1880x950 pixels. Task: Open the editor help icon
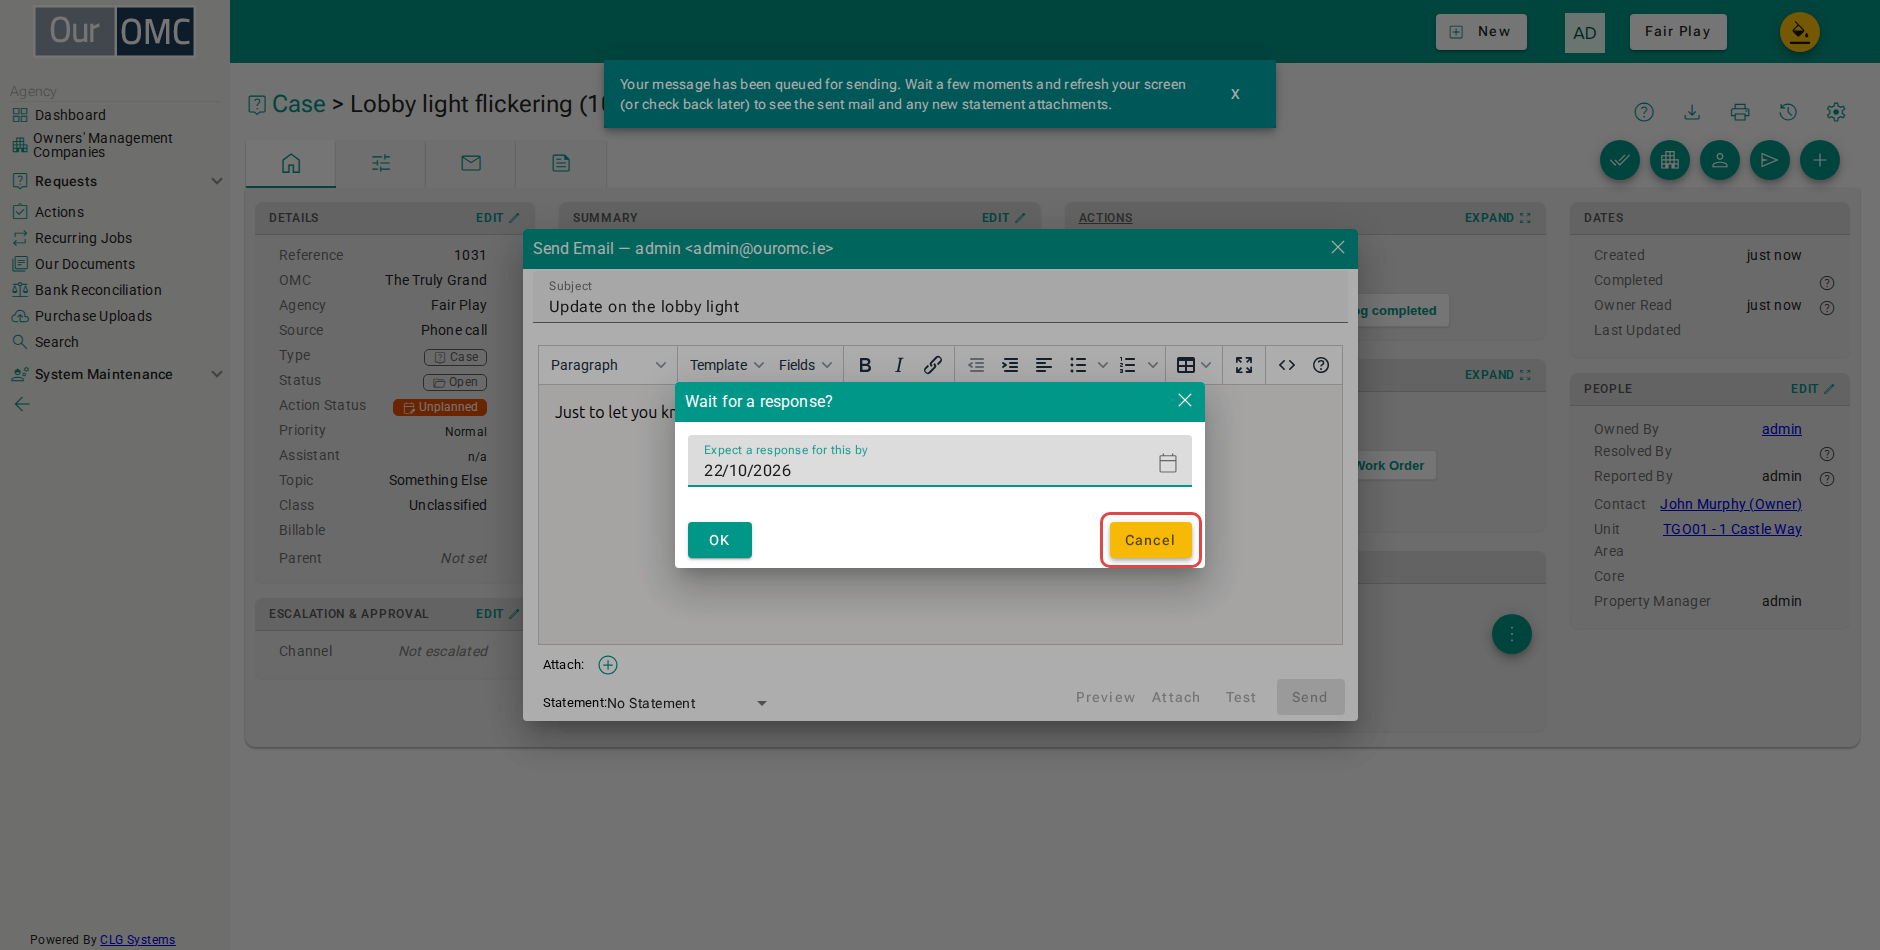1321,365
